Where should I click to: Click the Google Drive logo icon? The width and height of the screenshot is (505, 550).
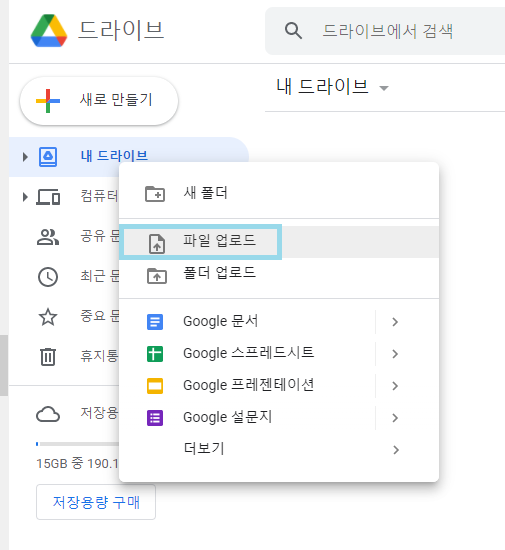coord(49,31)
